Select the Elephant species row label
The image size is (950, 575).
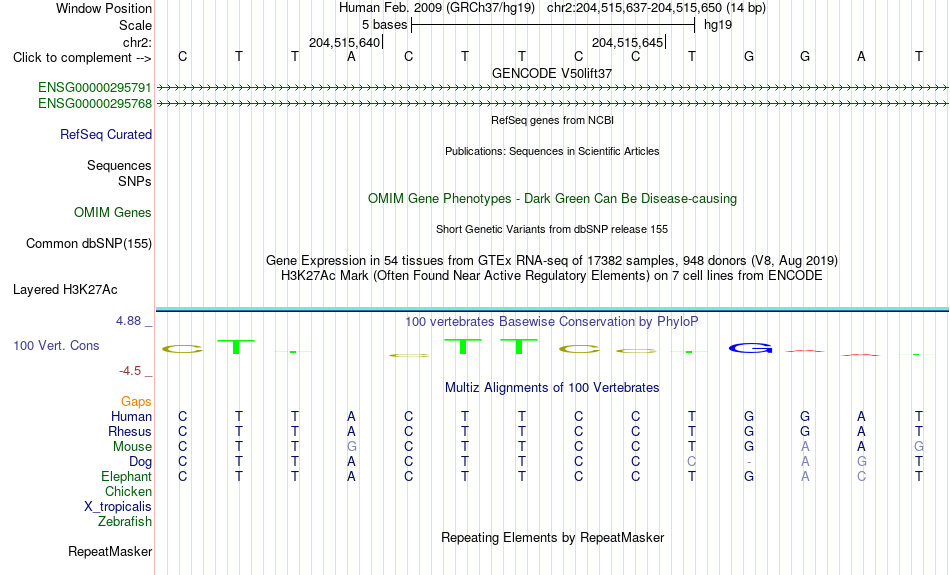(x=126, y=477)
